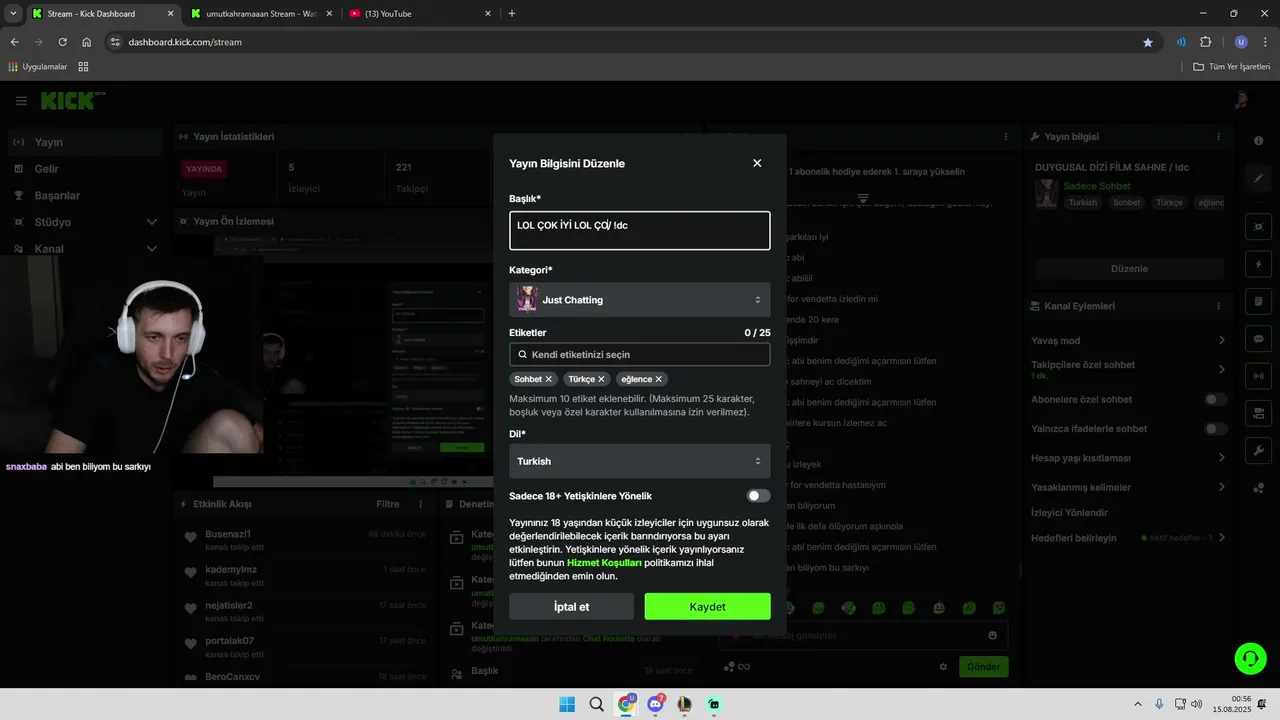The width and height of the screenshot is (1280, 720).
Task: Go to Chrome home page
Action: coord(87,42)
